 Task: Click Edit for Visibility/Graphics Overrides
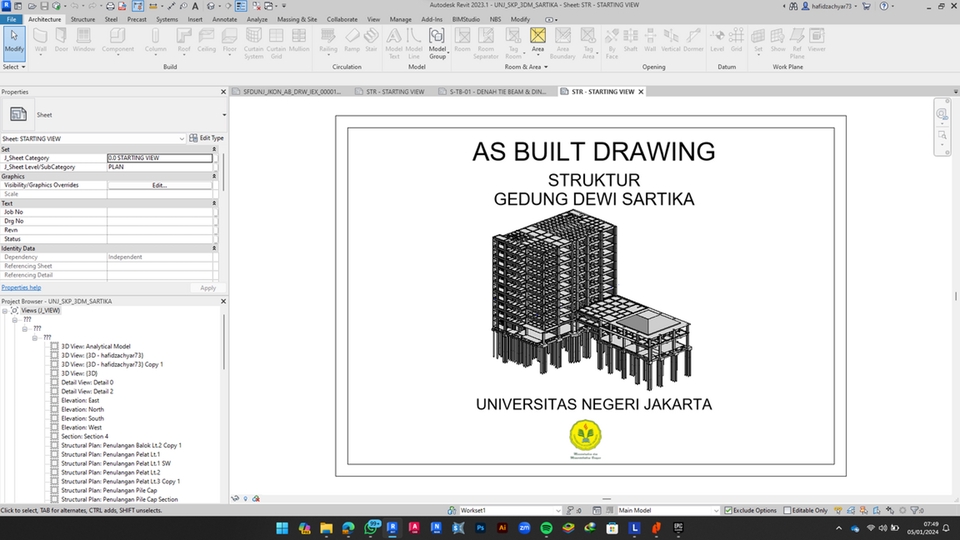[x=159, y=185]
